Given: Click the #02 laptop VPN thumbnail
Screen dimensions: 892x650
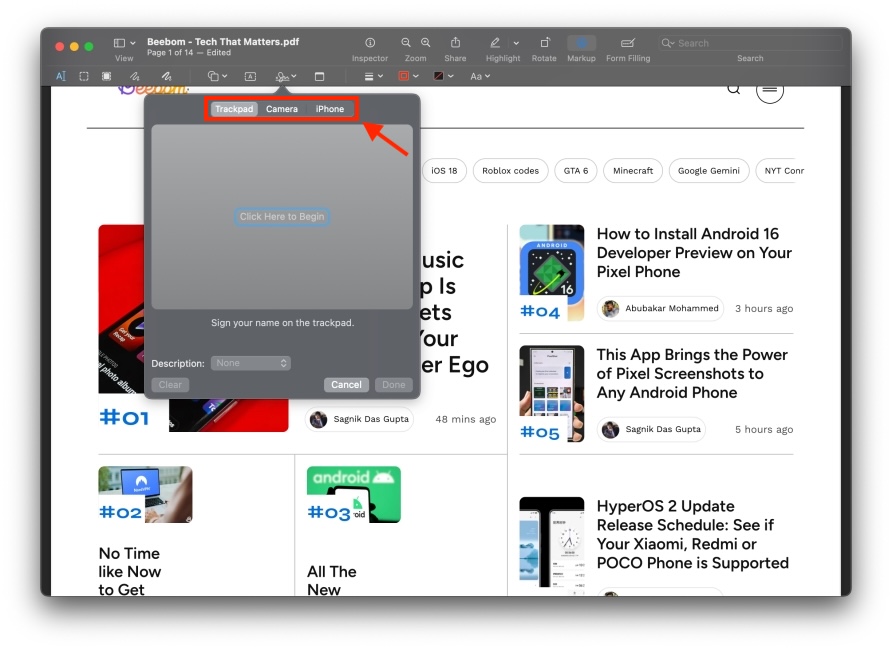Looking at the screenshot, I should 145,494.
